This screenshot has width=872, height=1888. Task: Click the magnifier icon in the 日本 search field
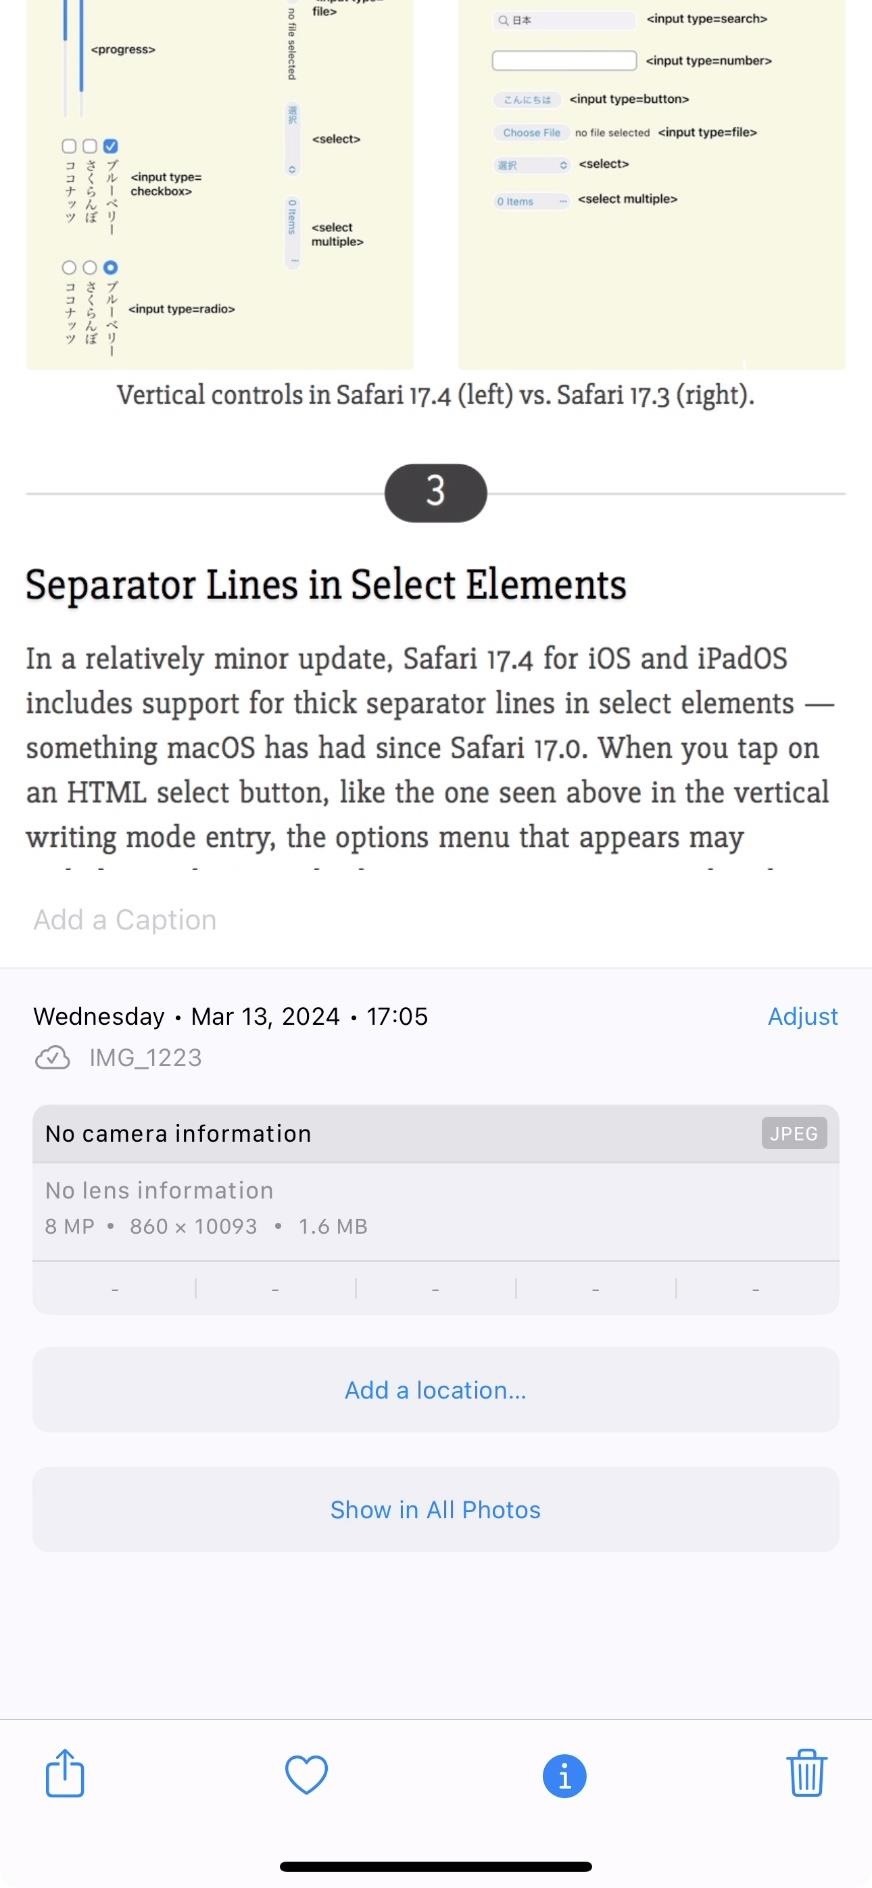click(x=501, y=19)
